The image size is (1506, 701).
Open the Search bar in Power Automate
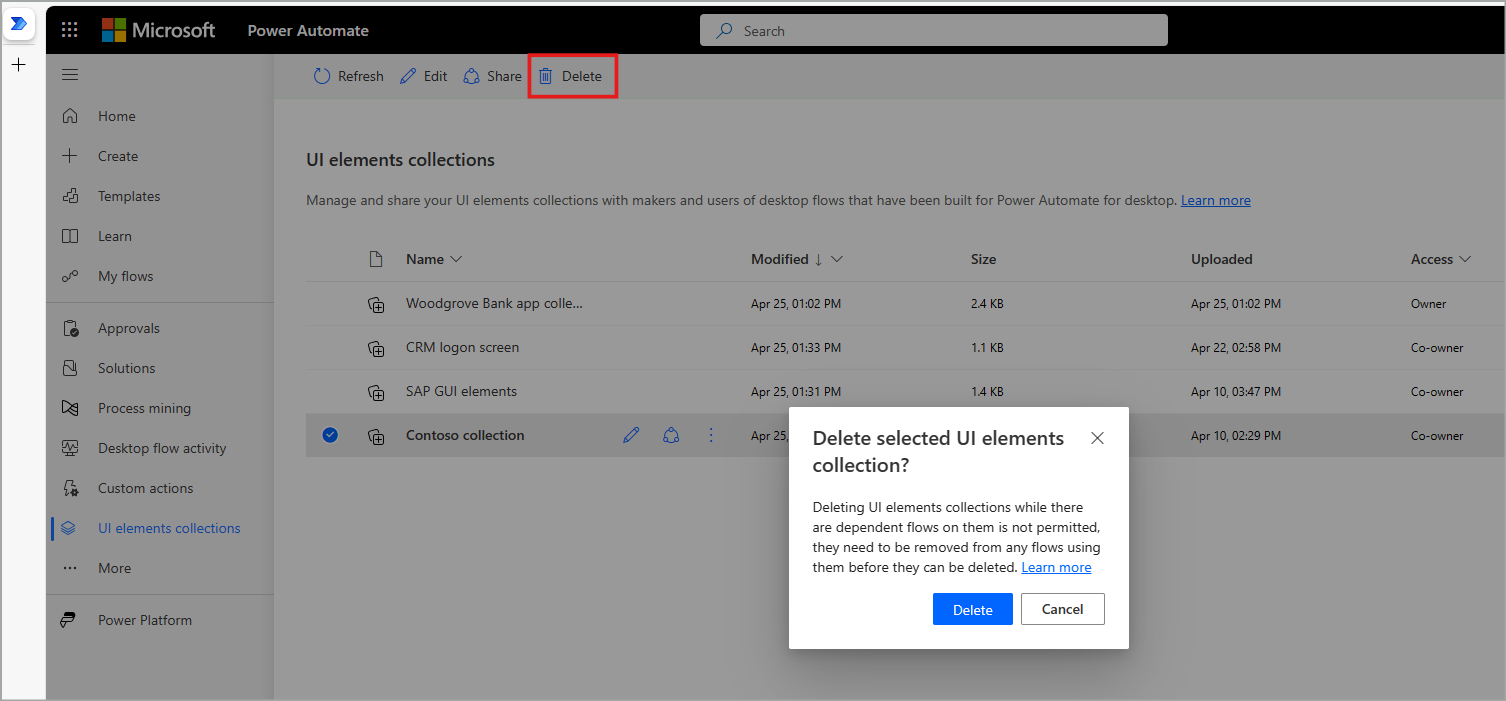(932, 30)
